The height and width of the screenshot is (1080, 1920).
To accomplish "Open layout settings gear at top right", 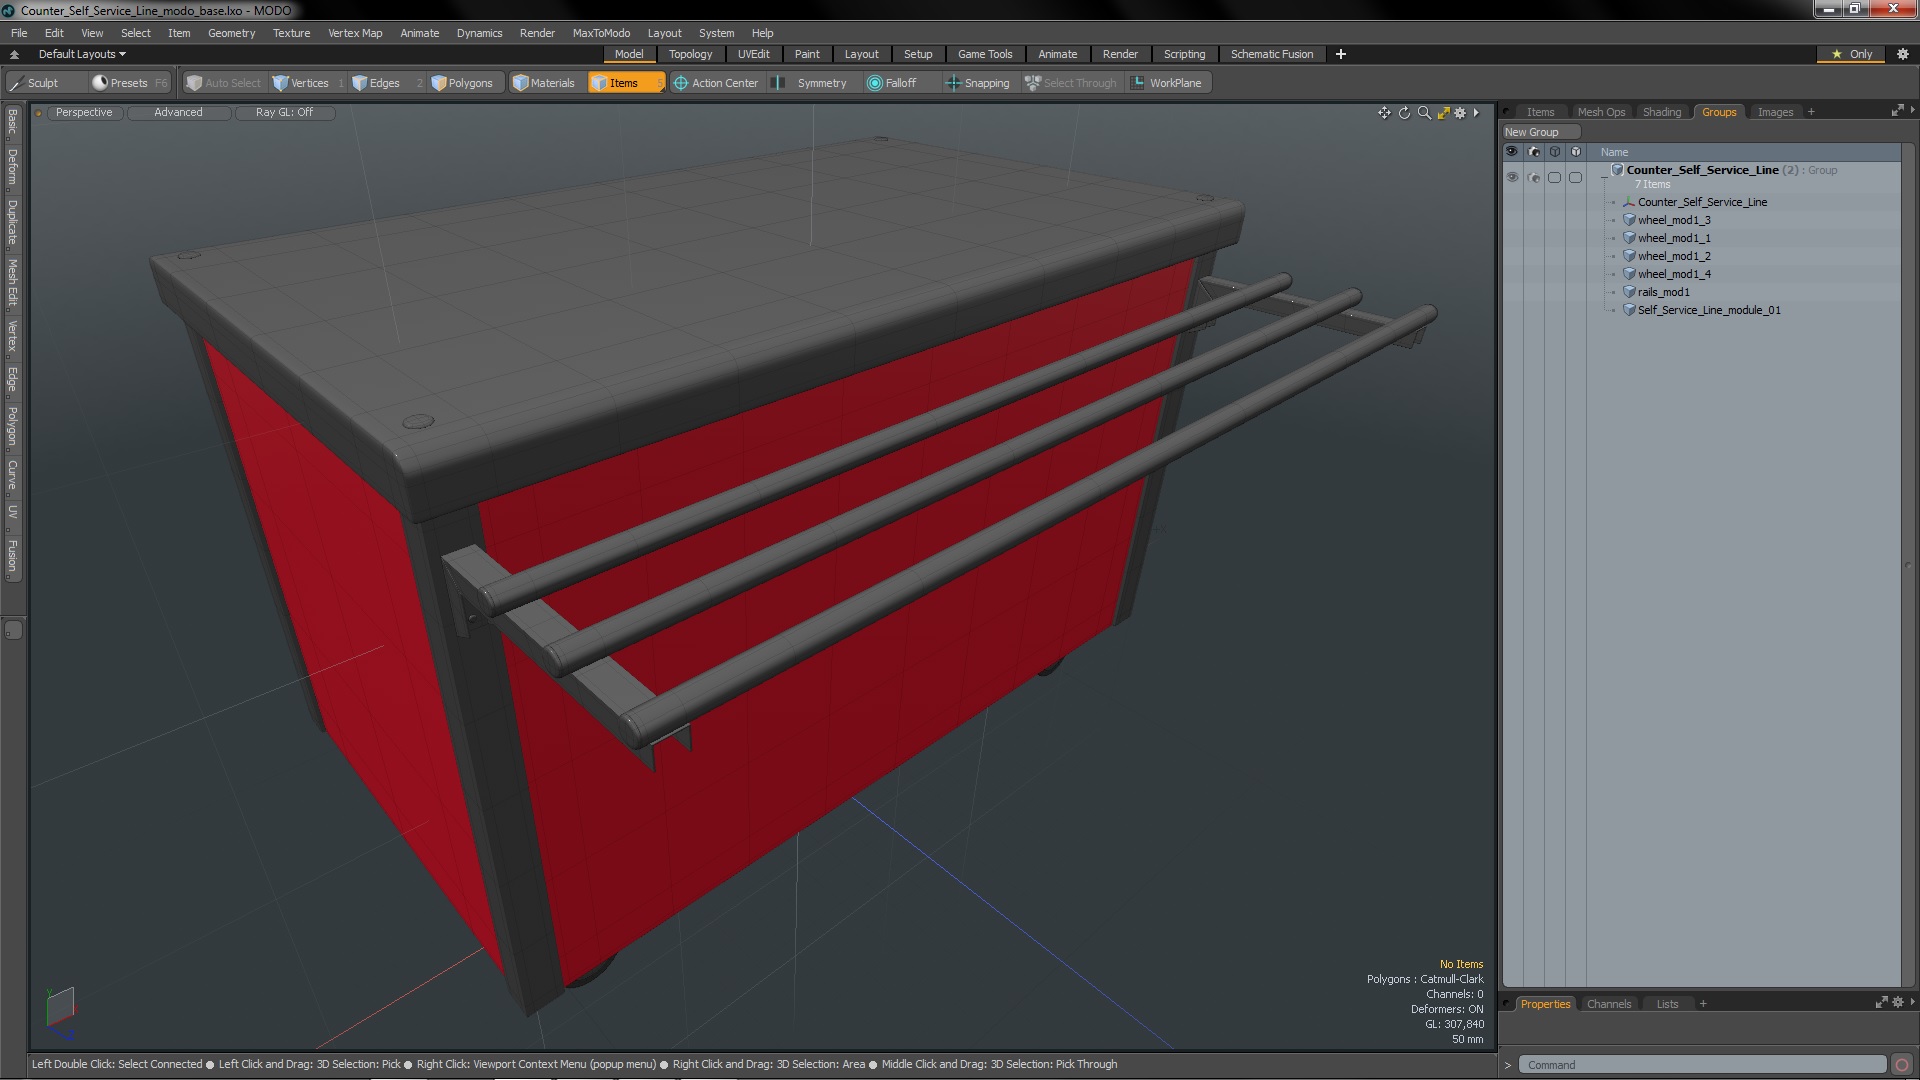I will pos(1903,54).
